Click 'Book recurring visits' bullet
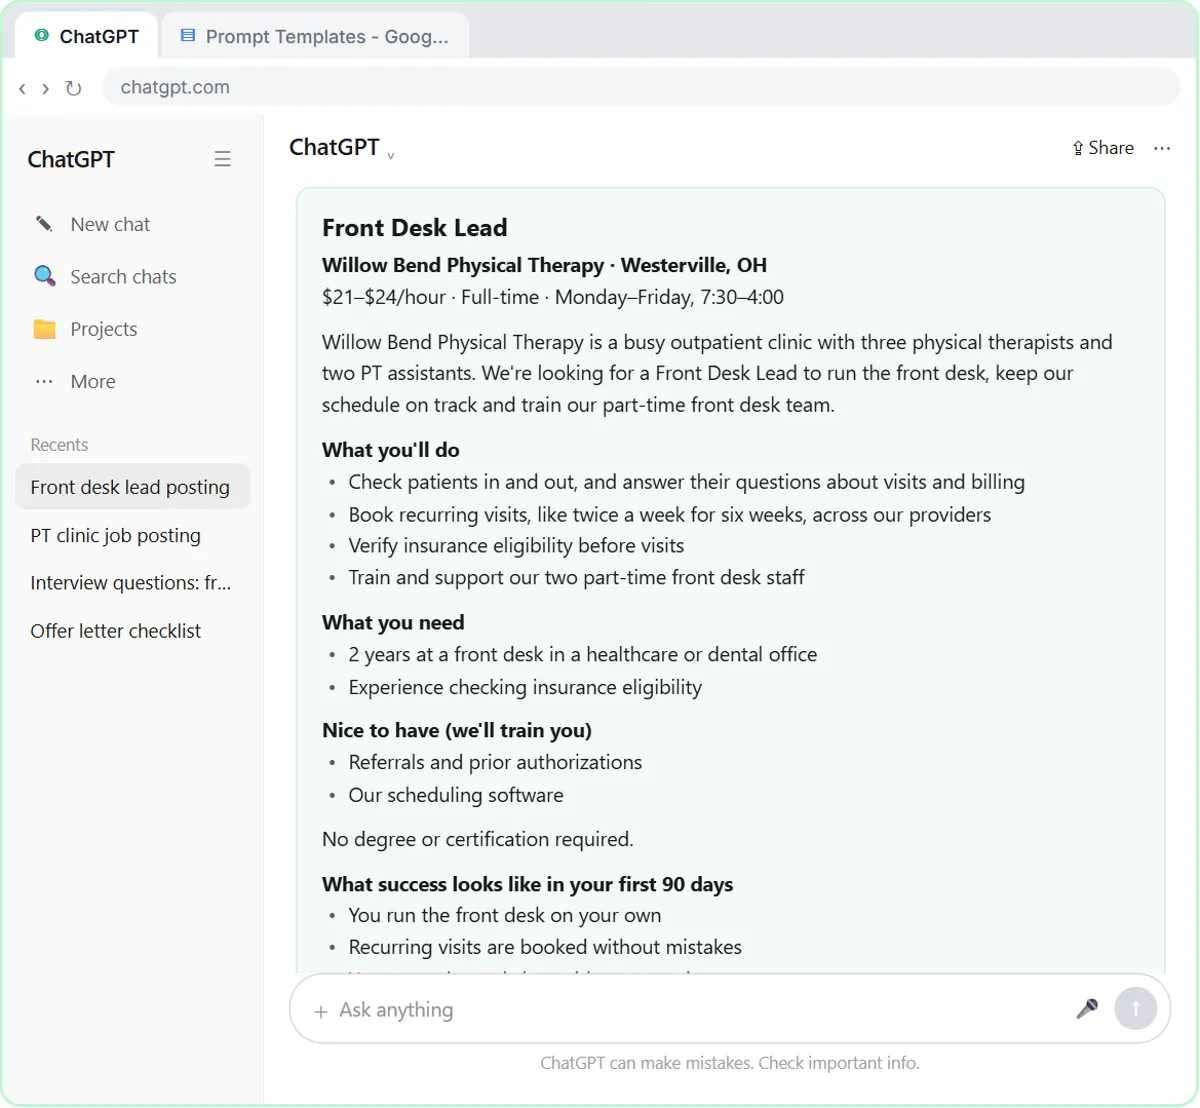 coord(670,515)
